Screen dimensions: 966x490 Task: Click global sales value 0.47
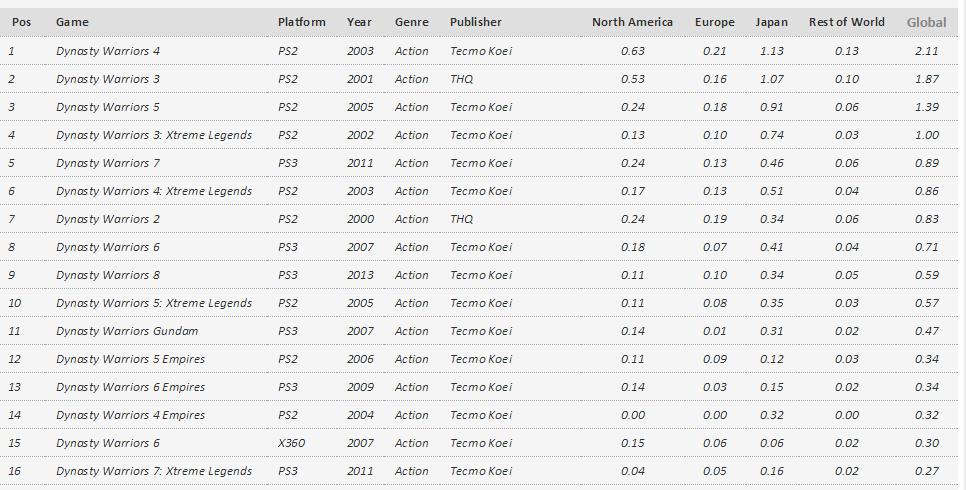(x=927, y=332)
